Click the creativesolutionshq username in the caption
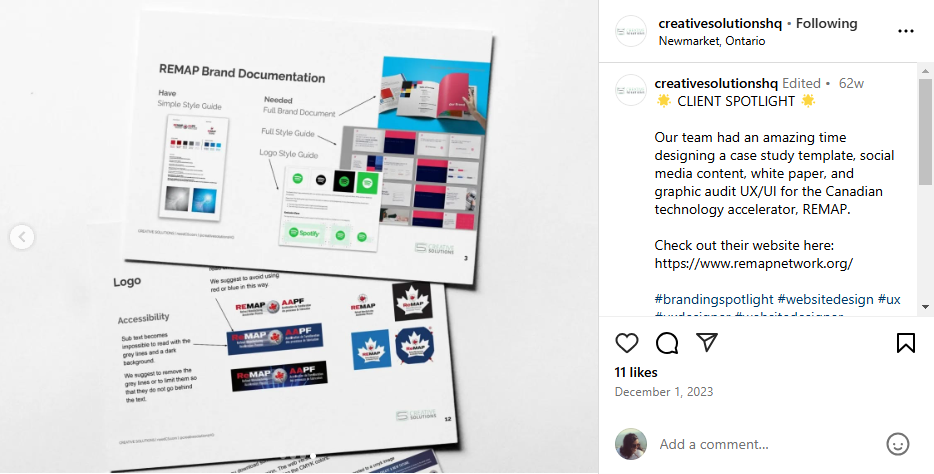934x474 pixels. tap(716, 83)
